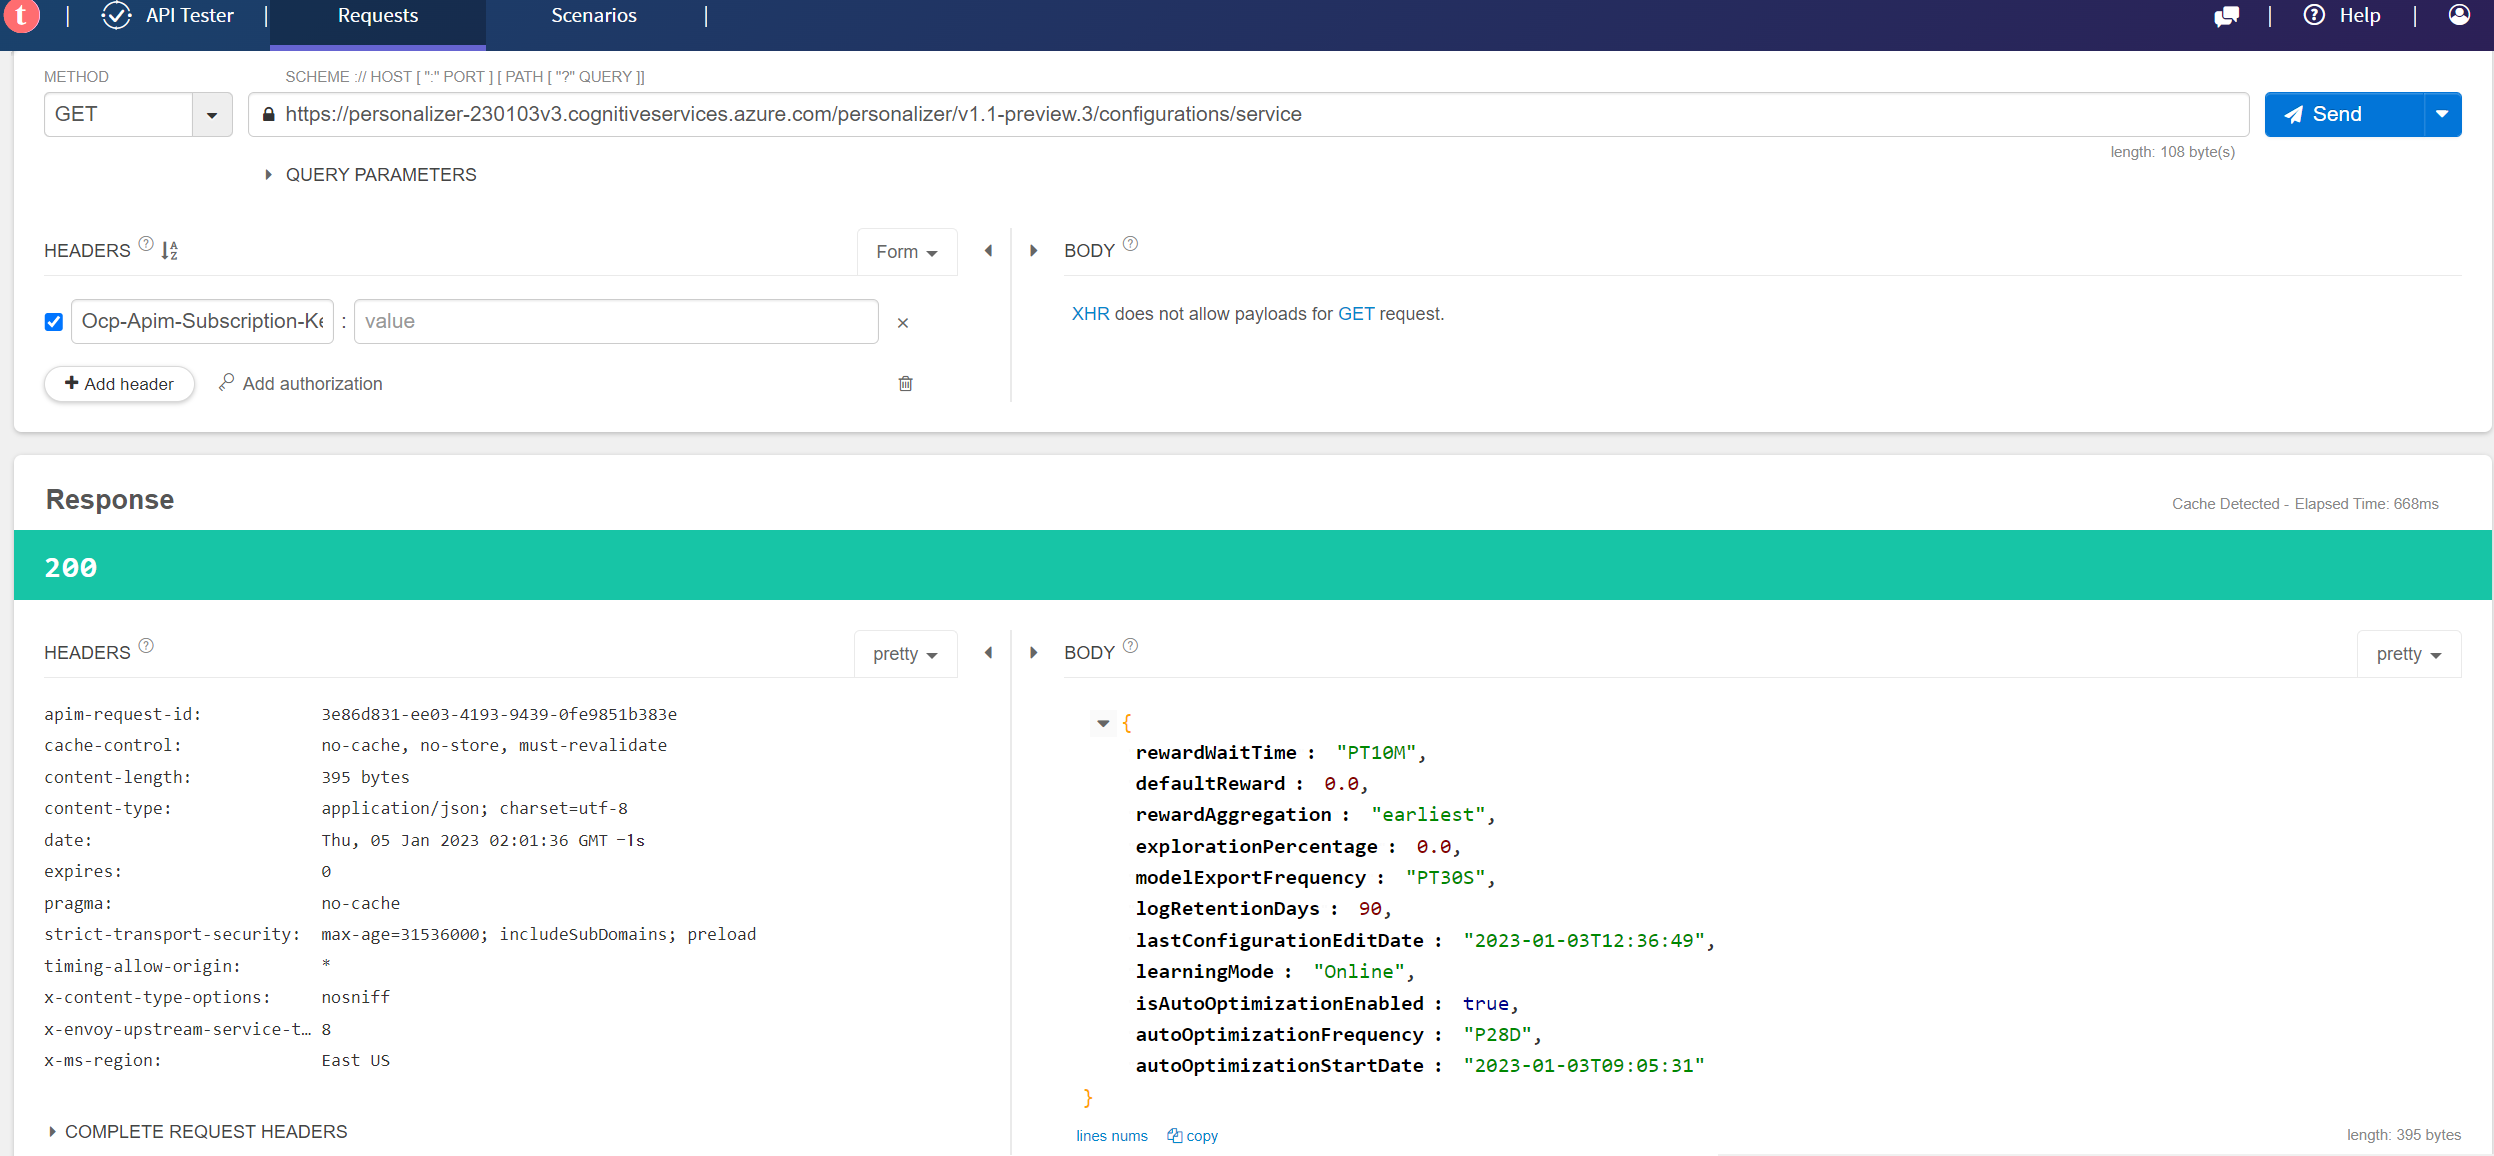Click the "P28D" autoOptimizationFrequency value

[1498, 1035]
